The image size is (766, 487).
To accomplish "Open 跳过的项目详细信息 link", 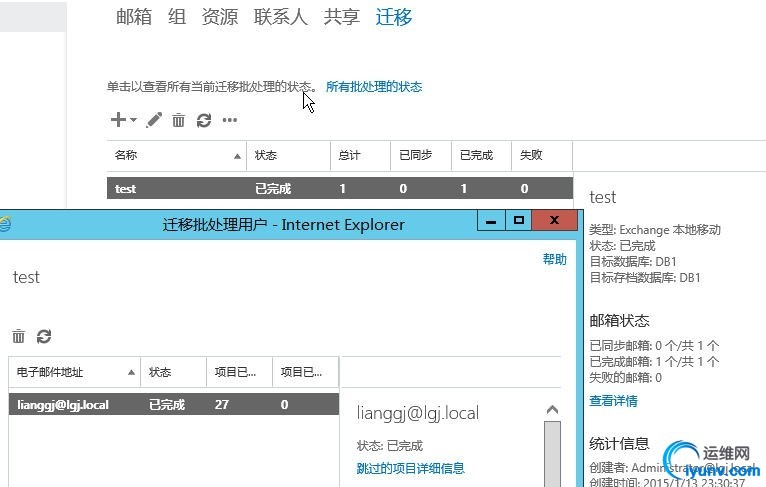I will (410, 468).
